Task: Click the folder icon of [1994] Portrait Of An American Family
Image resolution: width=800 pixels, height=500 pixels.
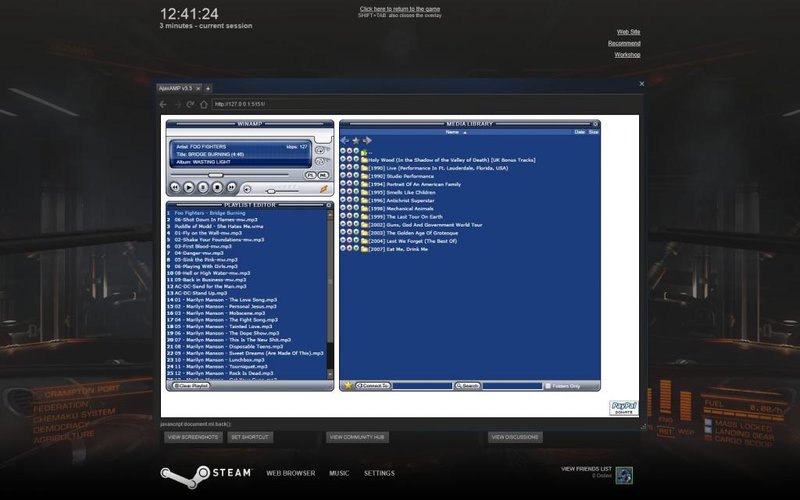Action: point(364,184)
